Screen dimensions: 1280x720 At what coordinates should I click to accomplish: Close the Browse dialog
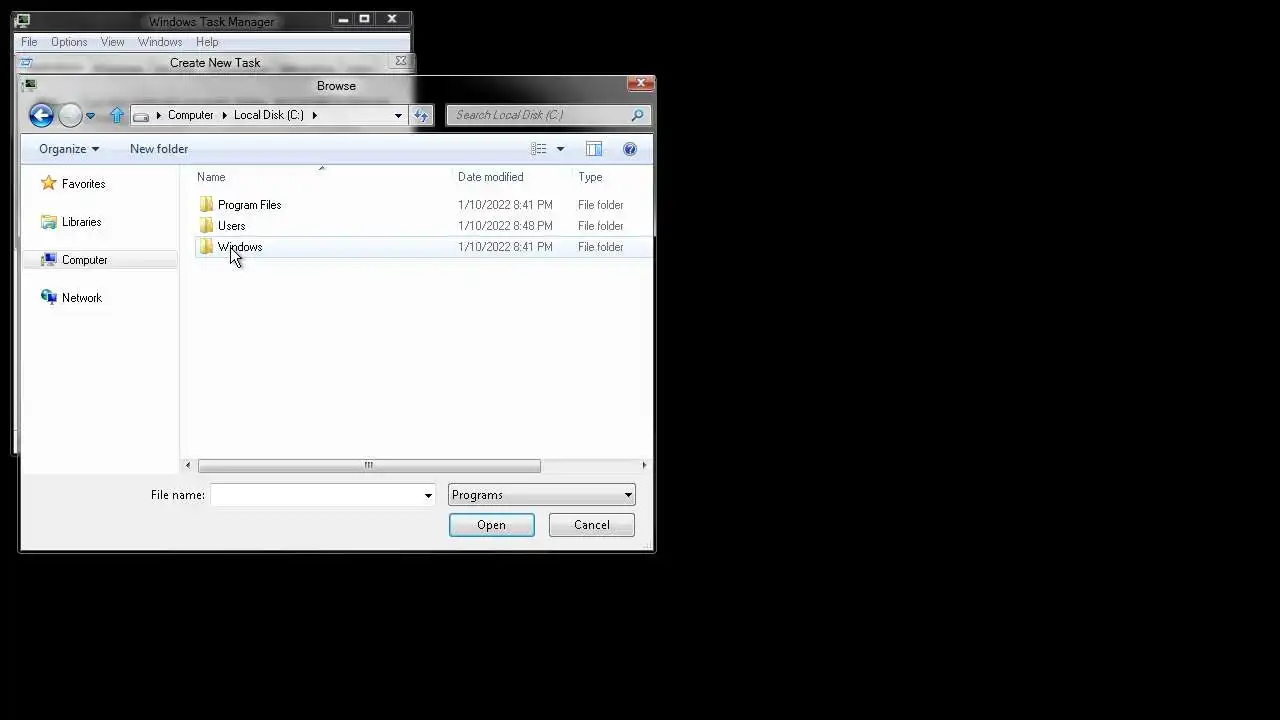click(x=641, y=84)
